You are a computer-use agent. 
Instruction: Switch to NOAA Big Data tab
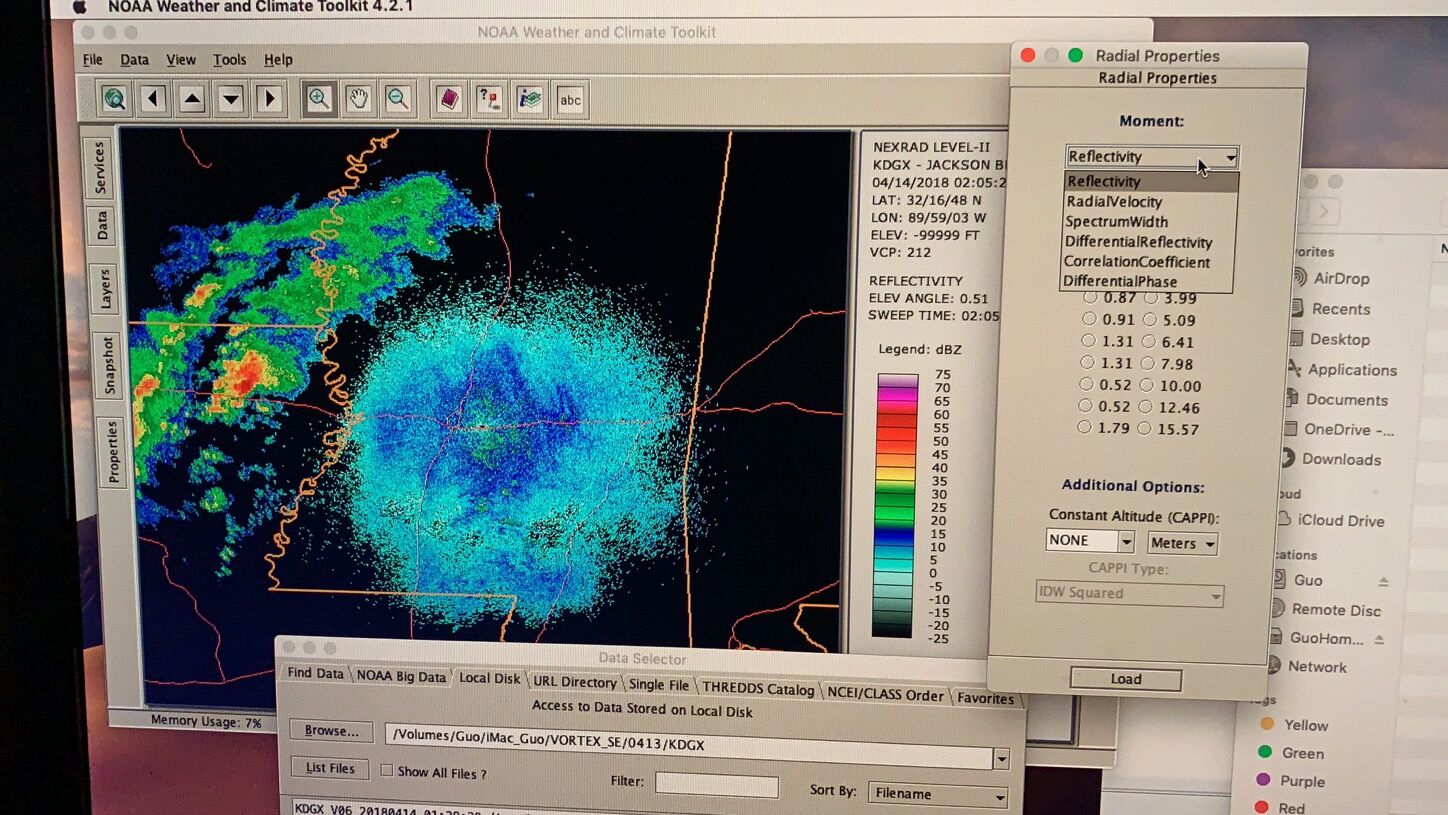[401, 676]
